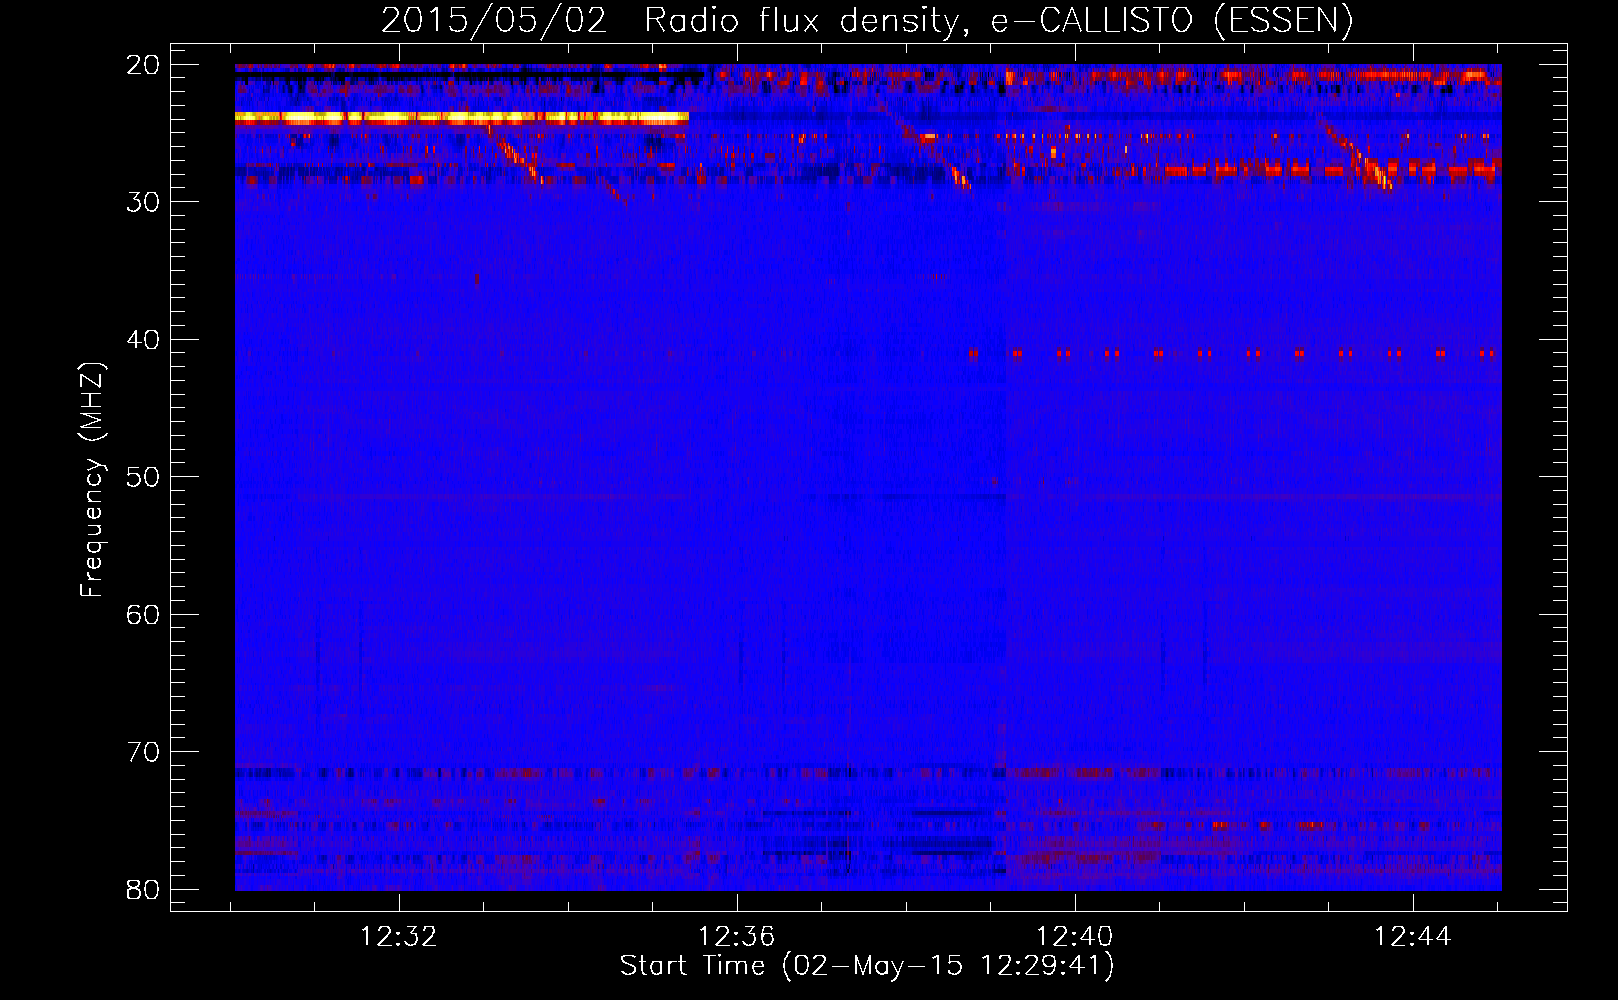Click the 80 frequency tick label
Screen dimensions: 1618x1000
(144, 889)
